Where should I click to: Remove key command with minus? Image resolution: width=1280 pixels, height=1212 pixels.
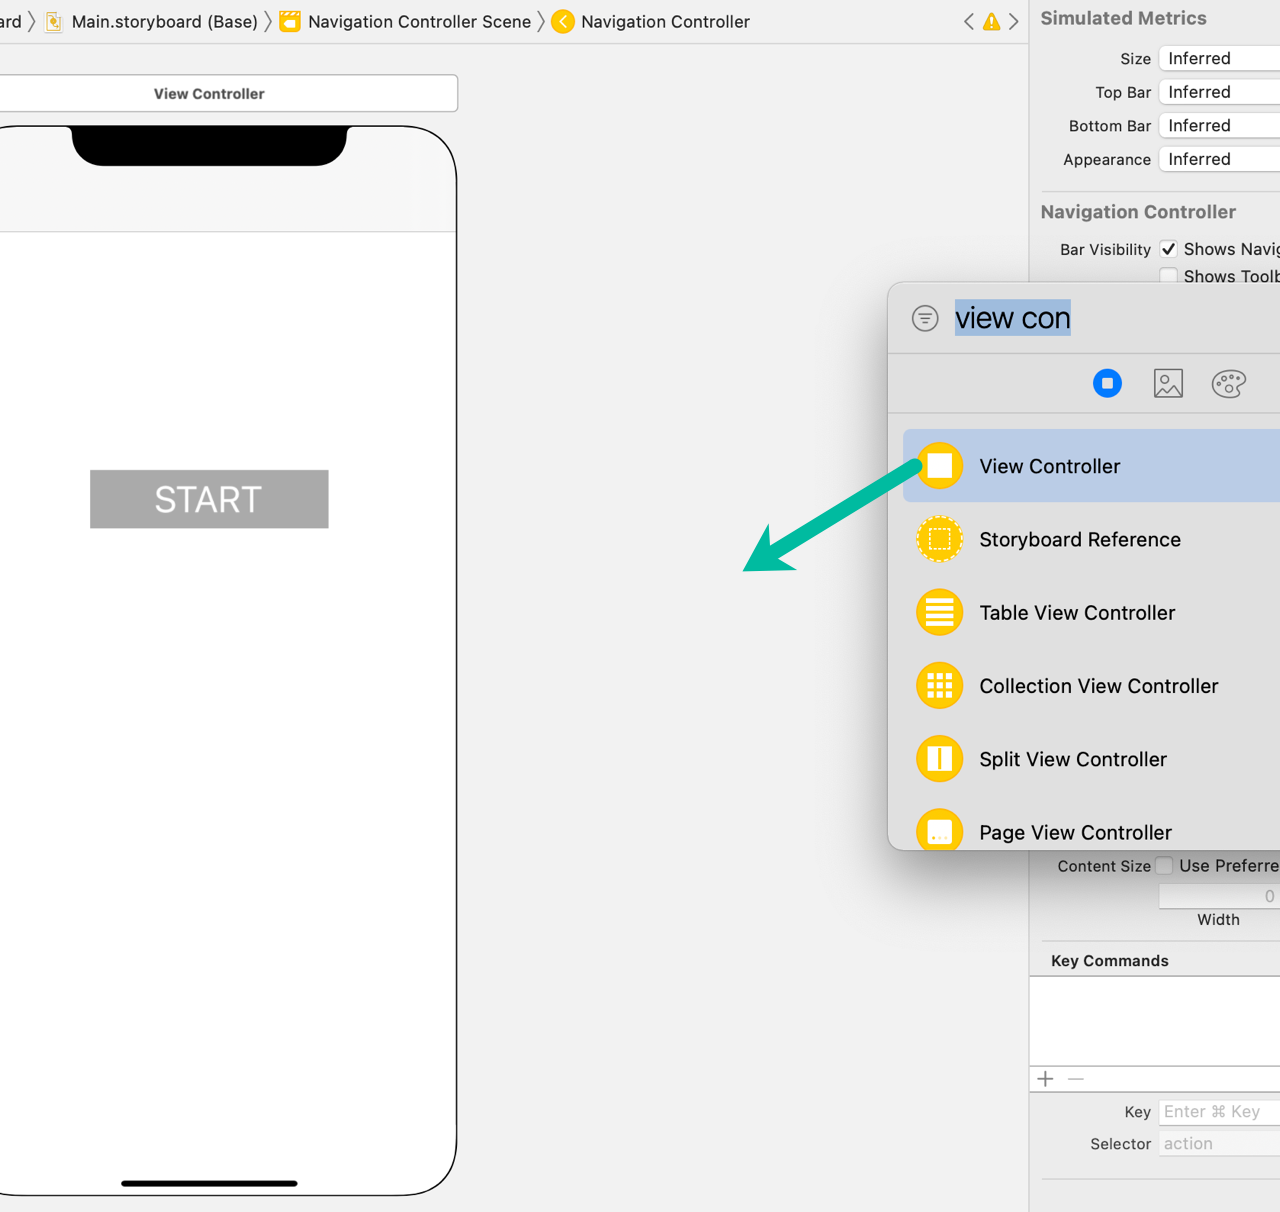tap(1076, 1078)
